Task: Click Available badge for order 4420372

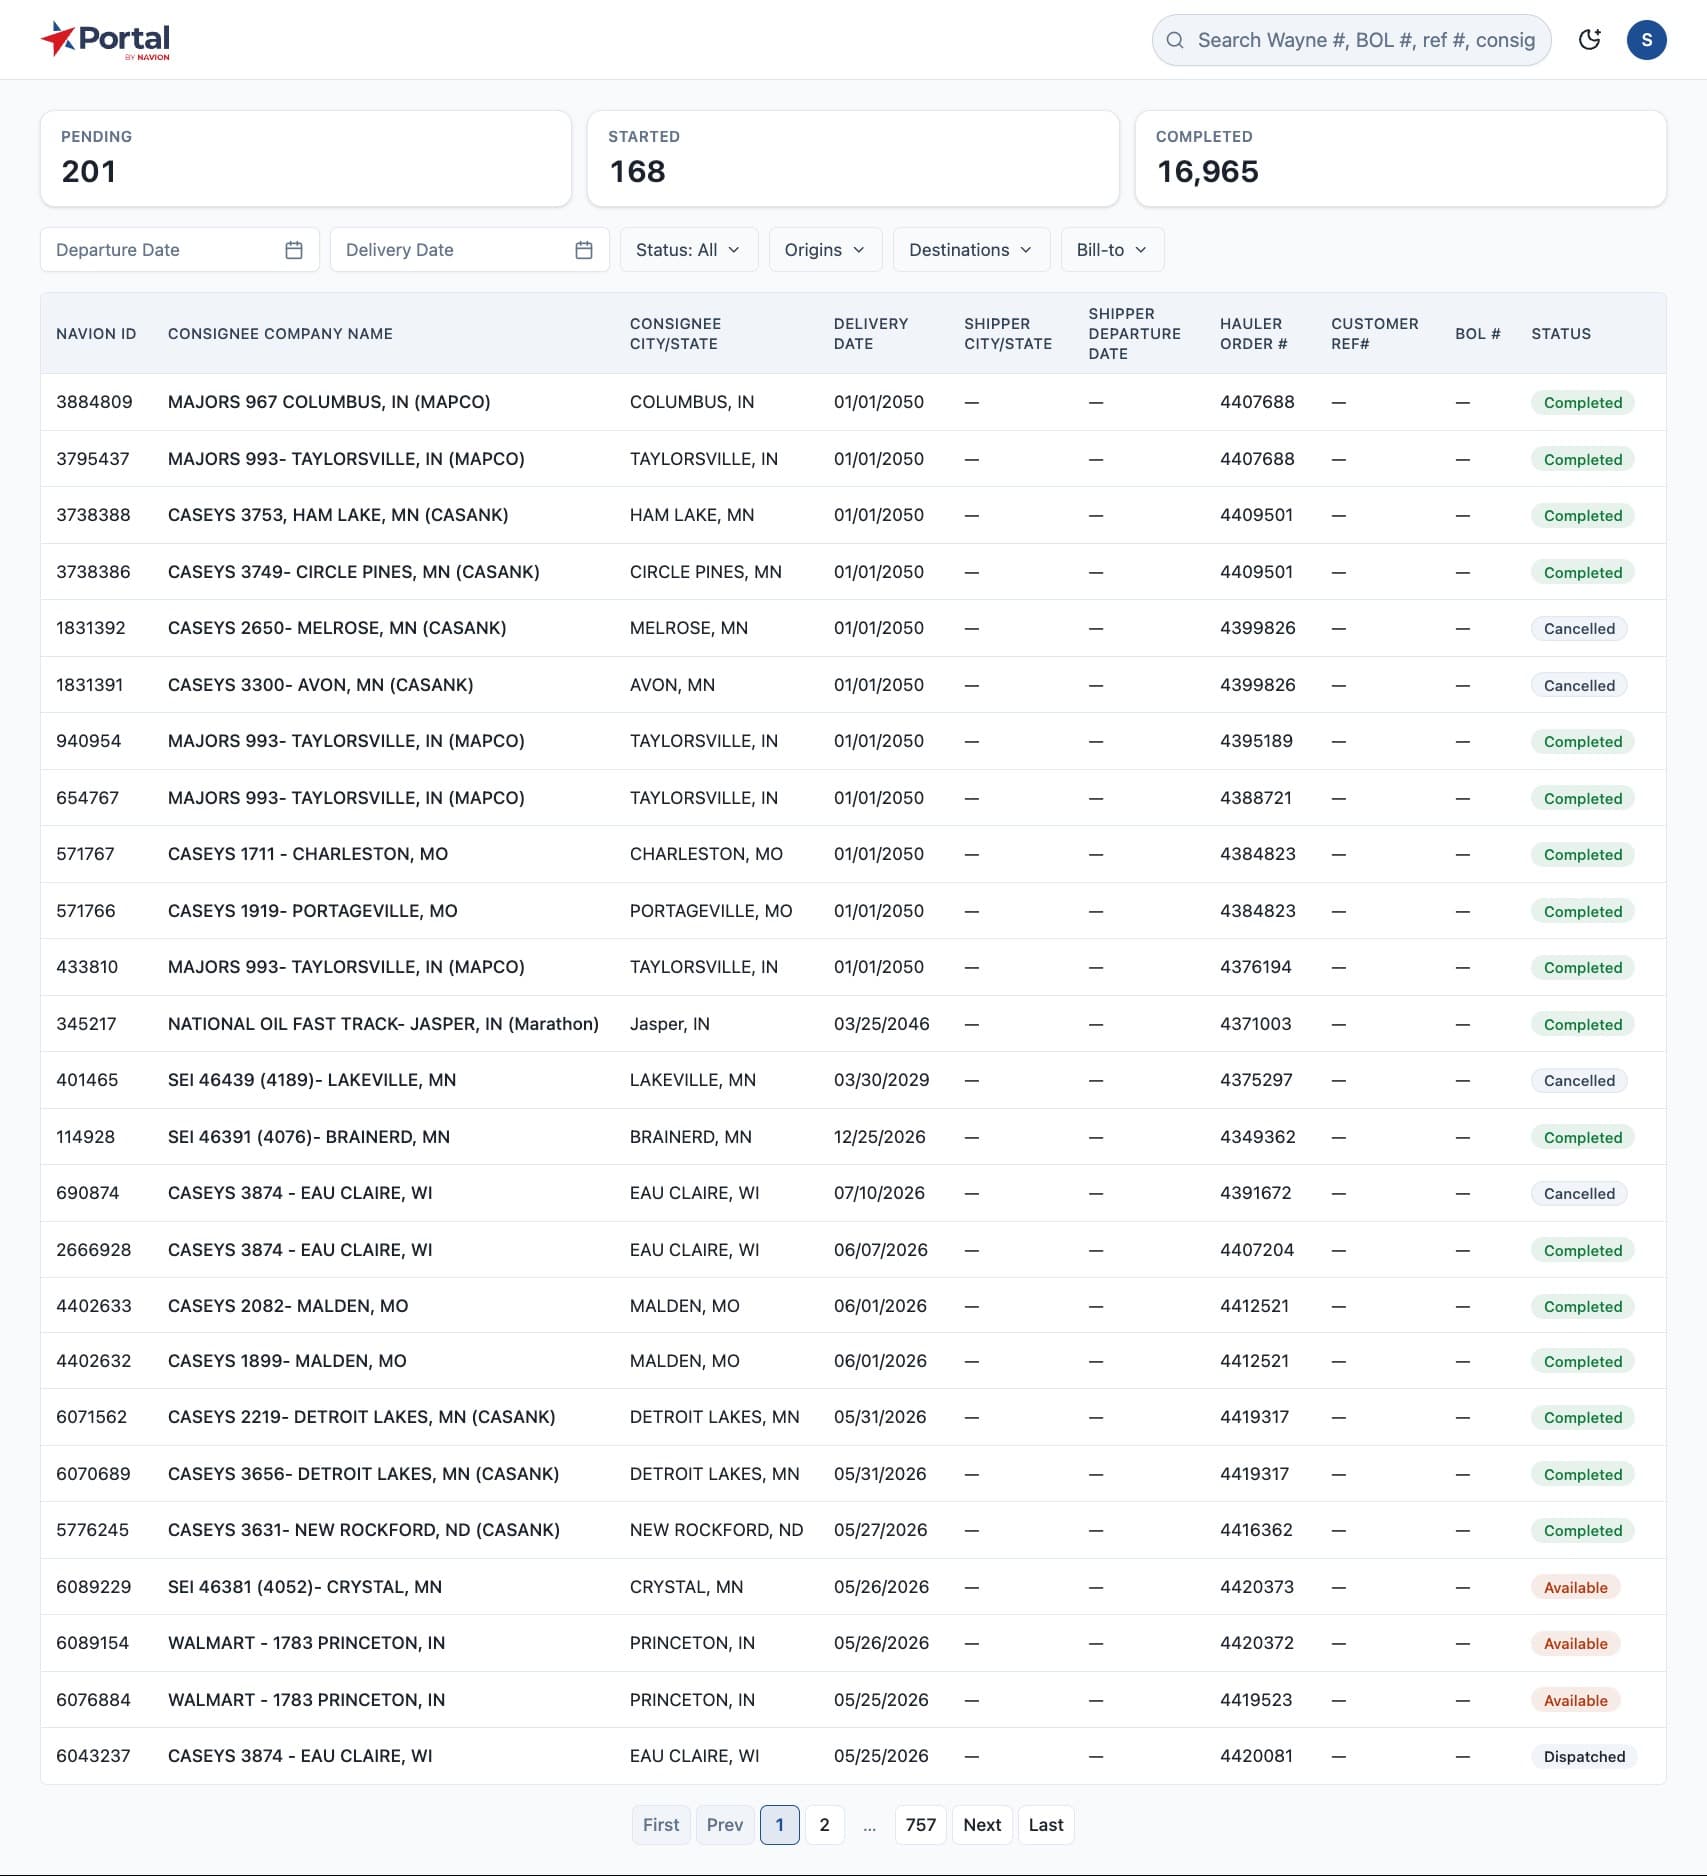Action: [1576, 1644]
